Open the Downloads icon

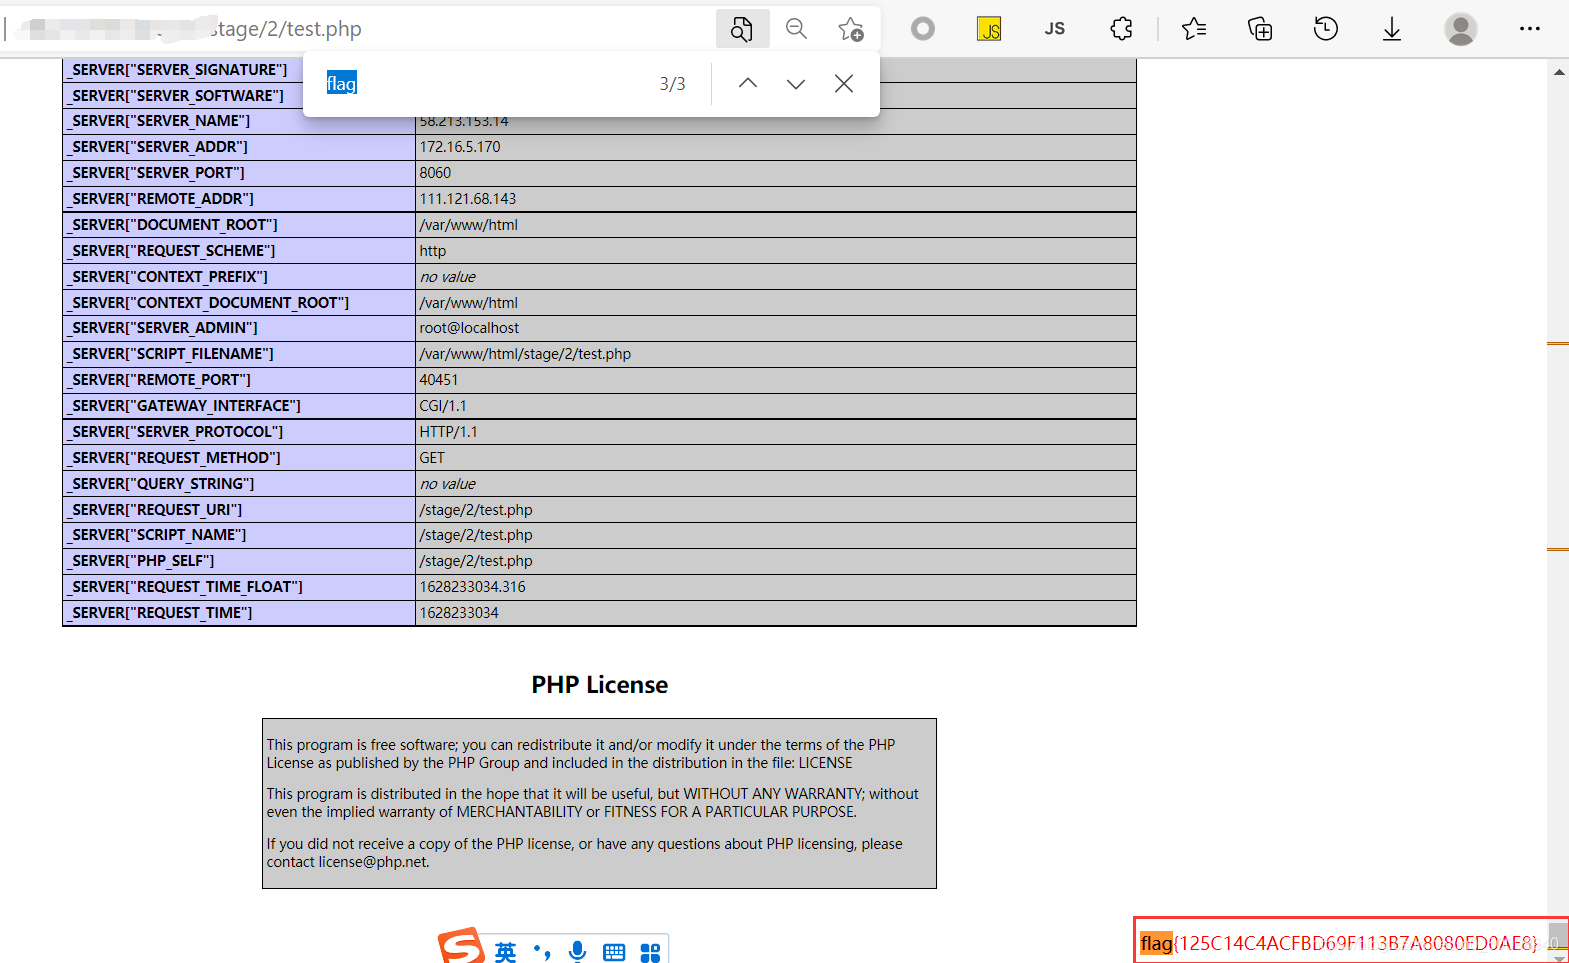pos(1392,29)
